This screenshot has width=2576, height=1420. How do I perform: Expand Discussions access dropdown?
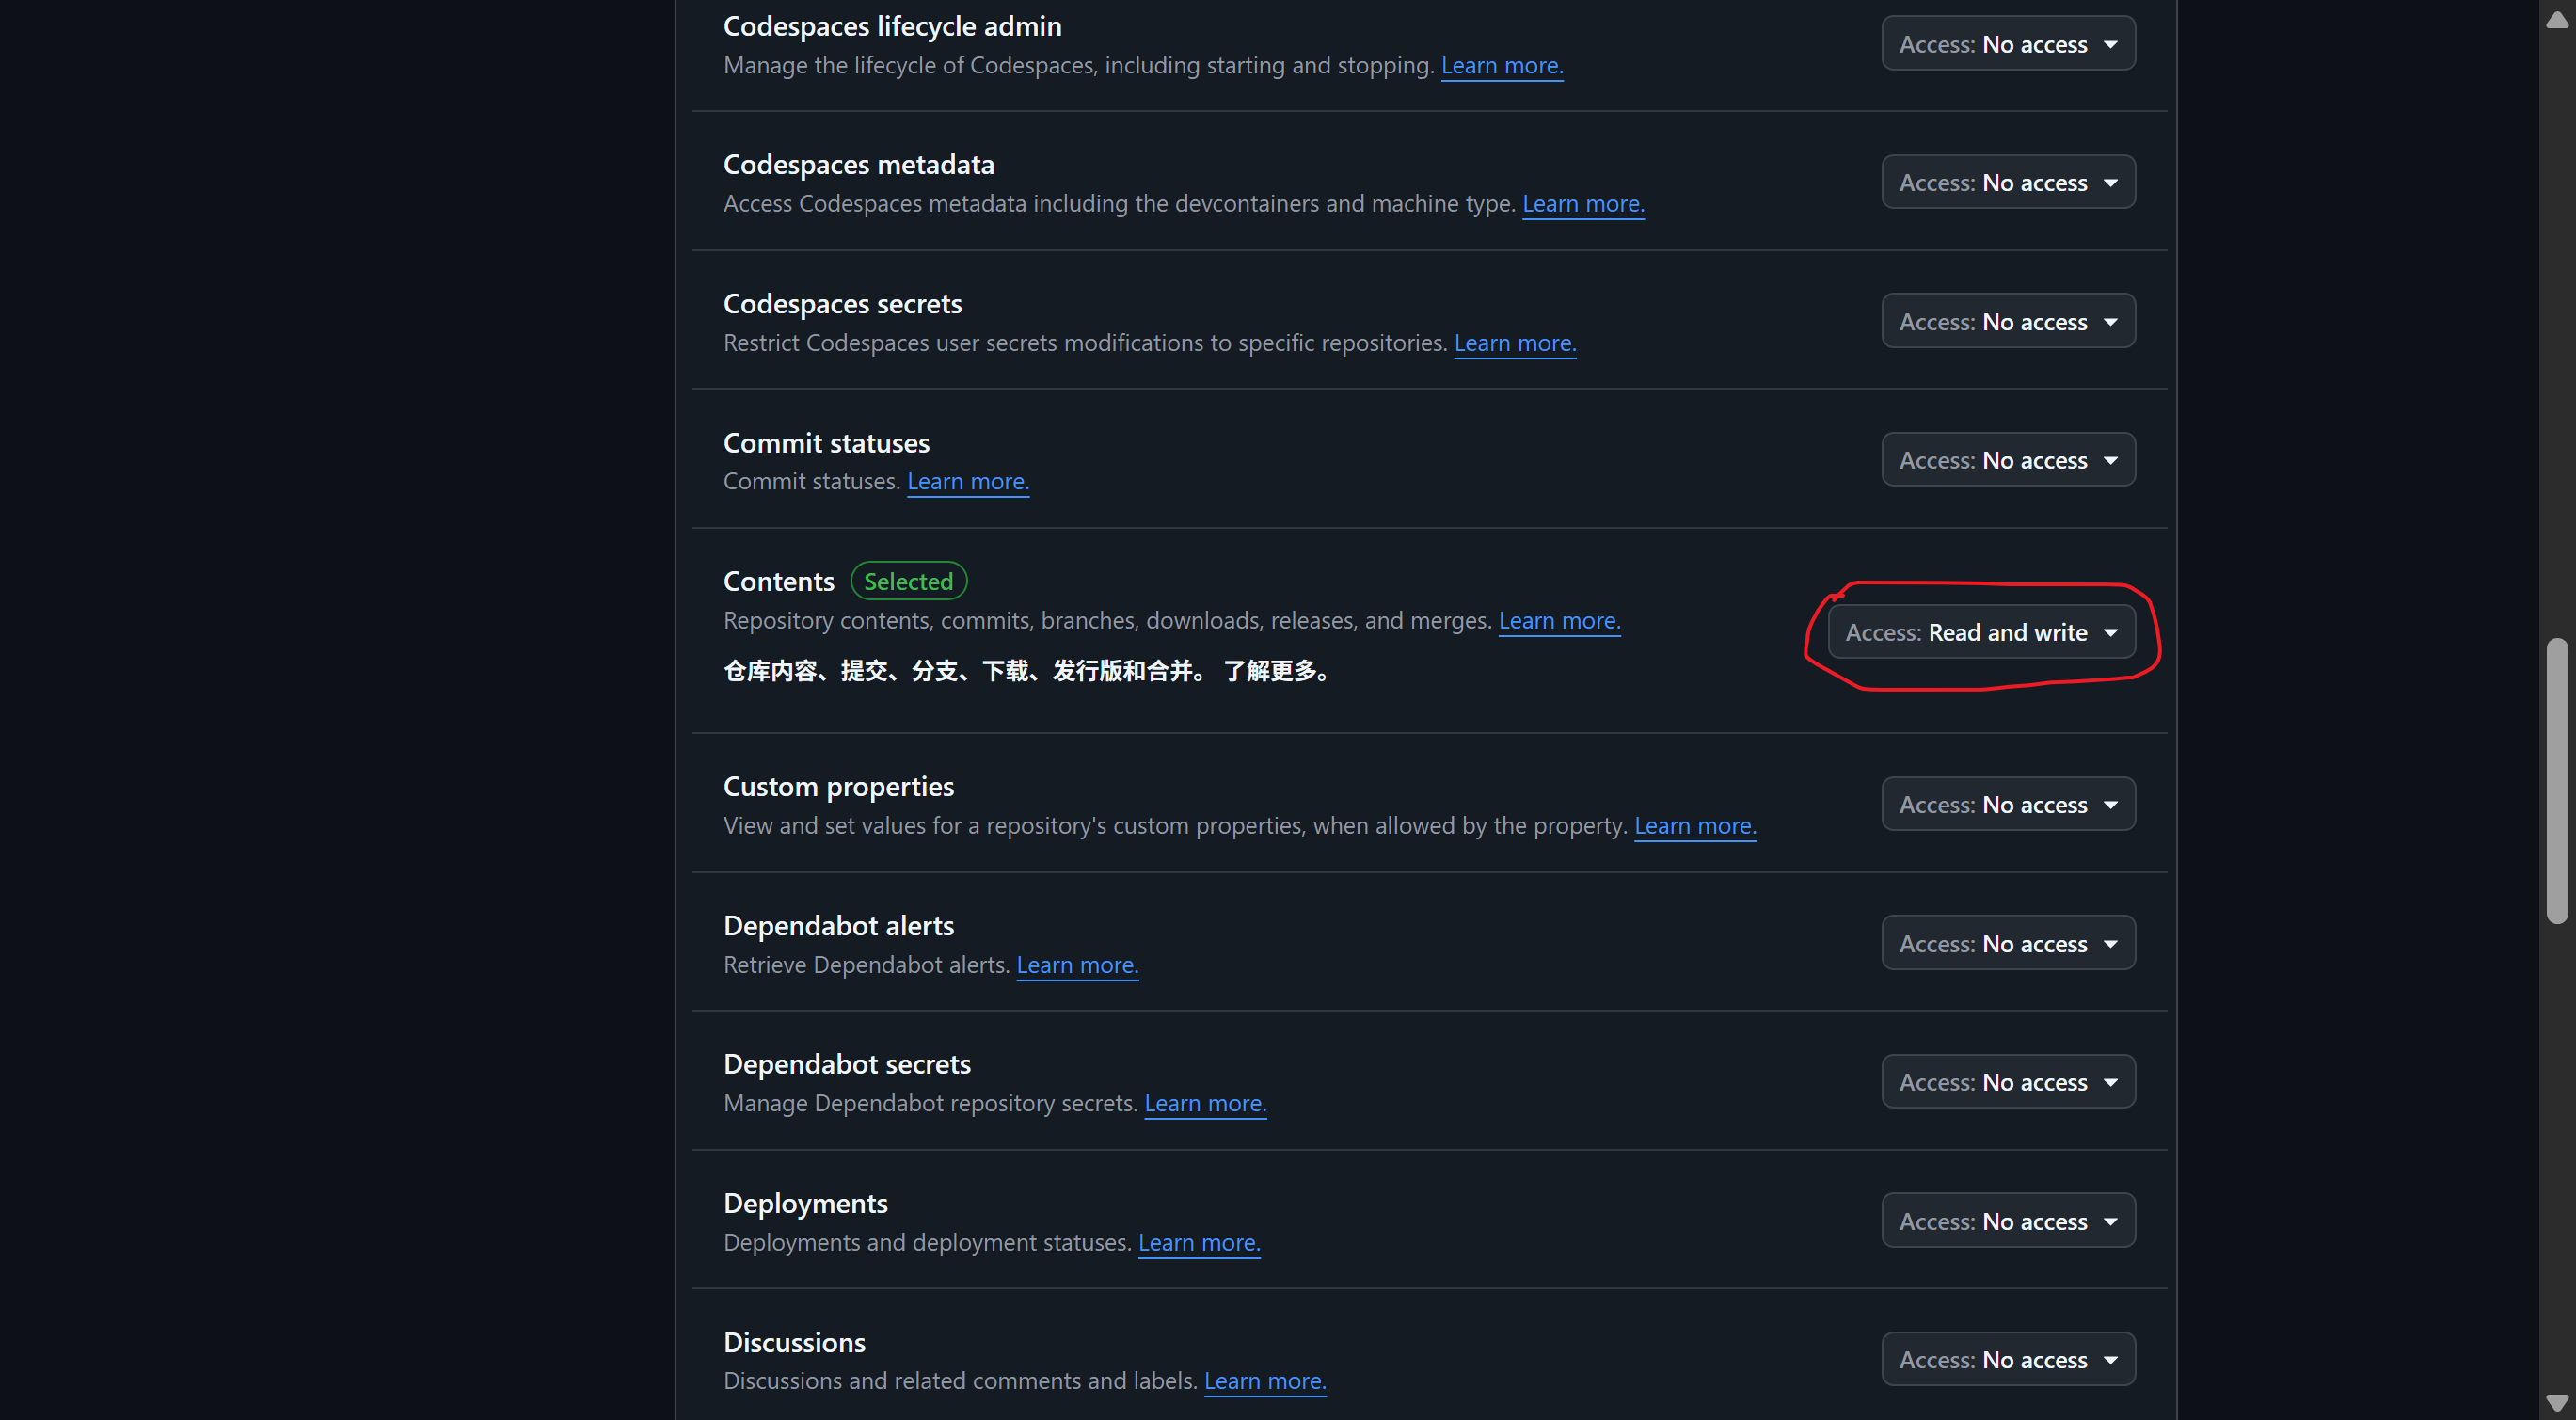point(2007,1359)
